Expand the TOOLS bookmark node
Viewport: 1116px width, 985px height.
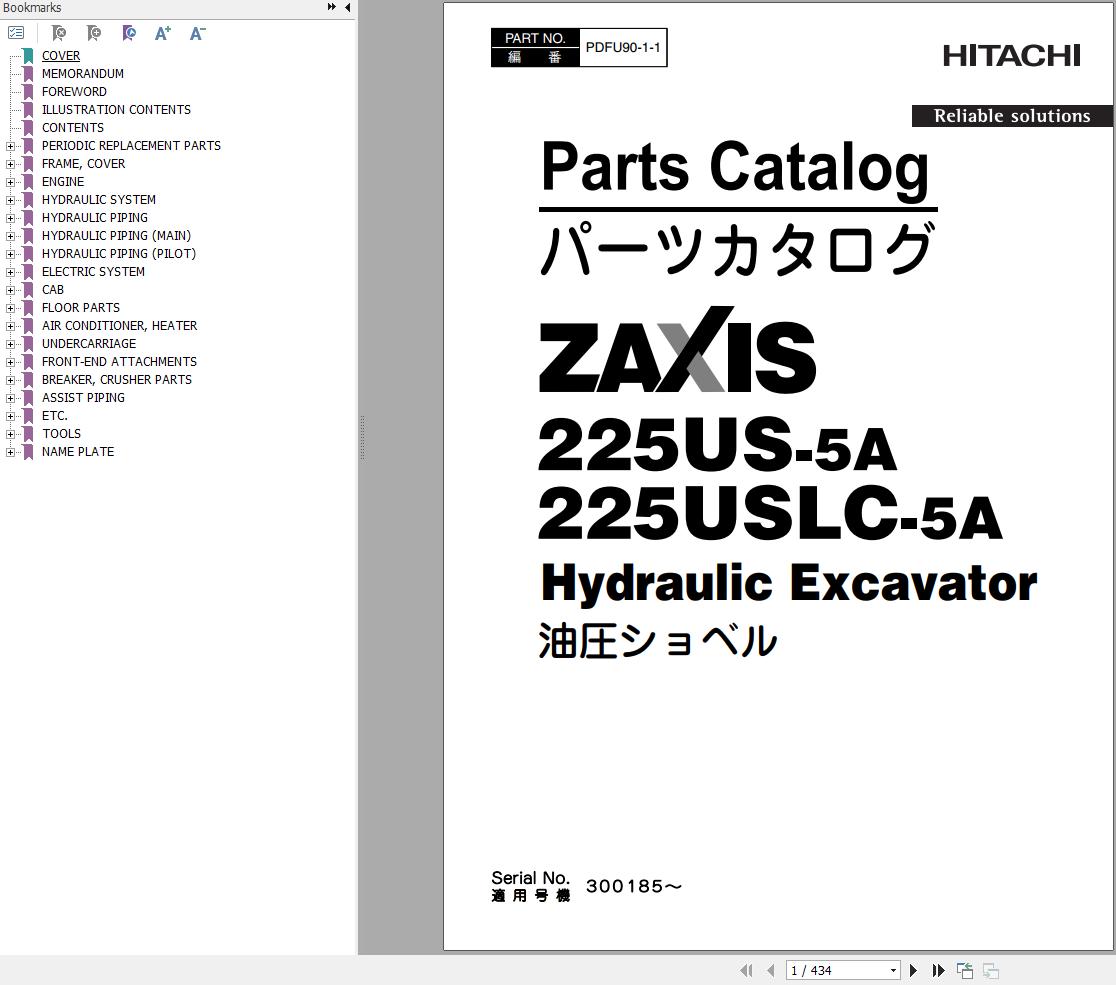coord(10,434)
